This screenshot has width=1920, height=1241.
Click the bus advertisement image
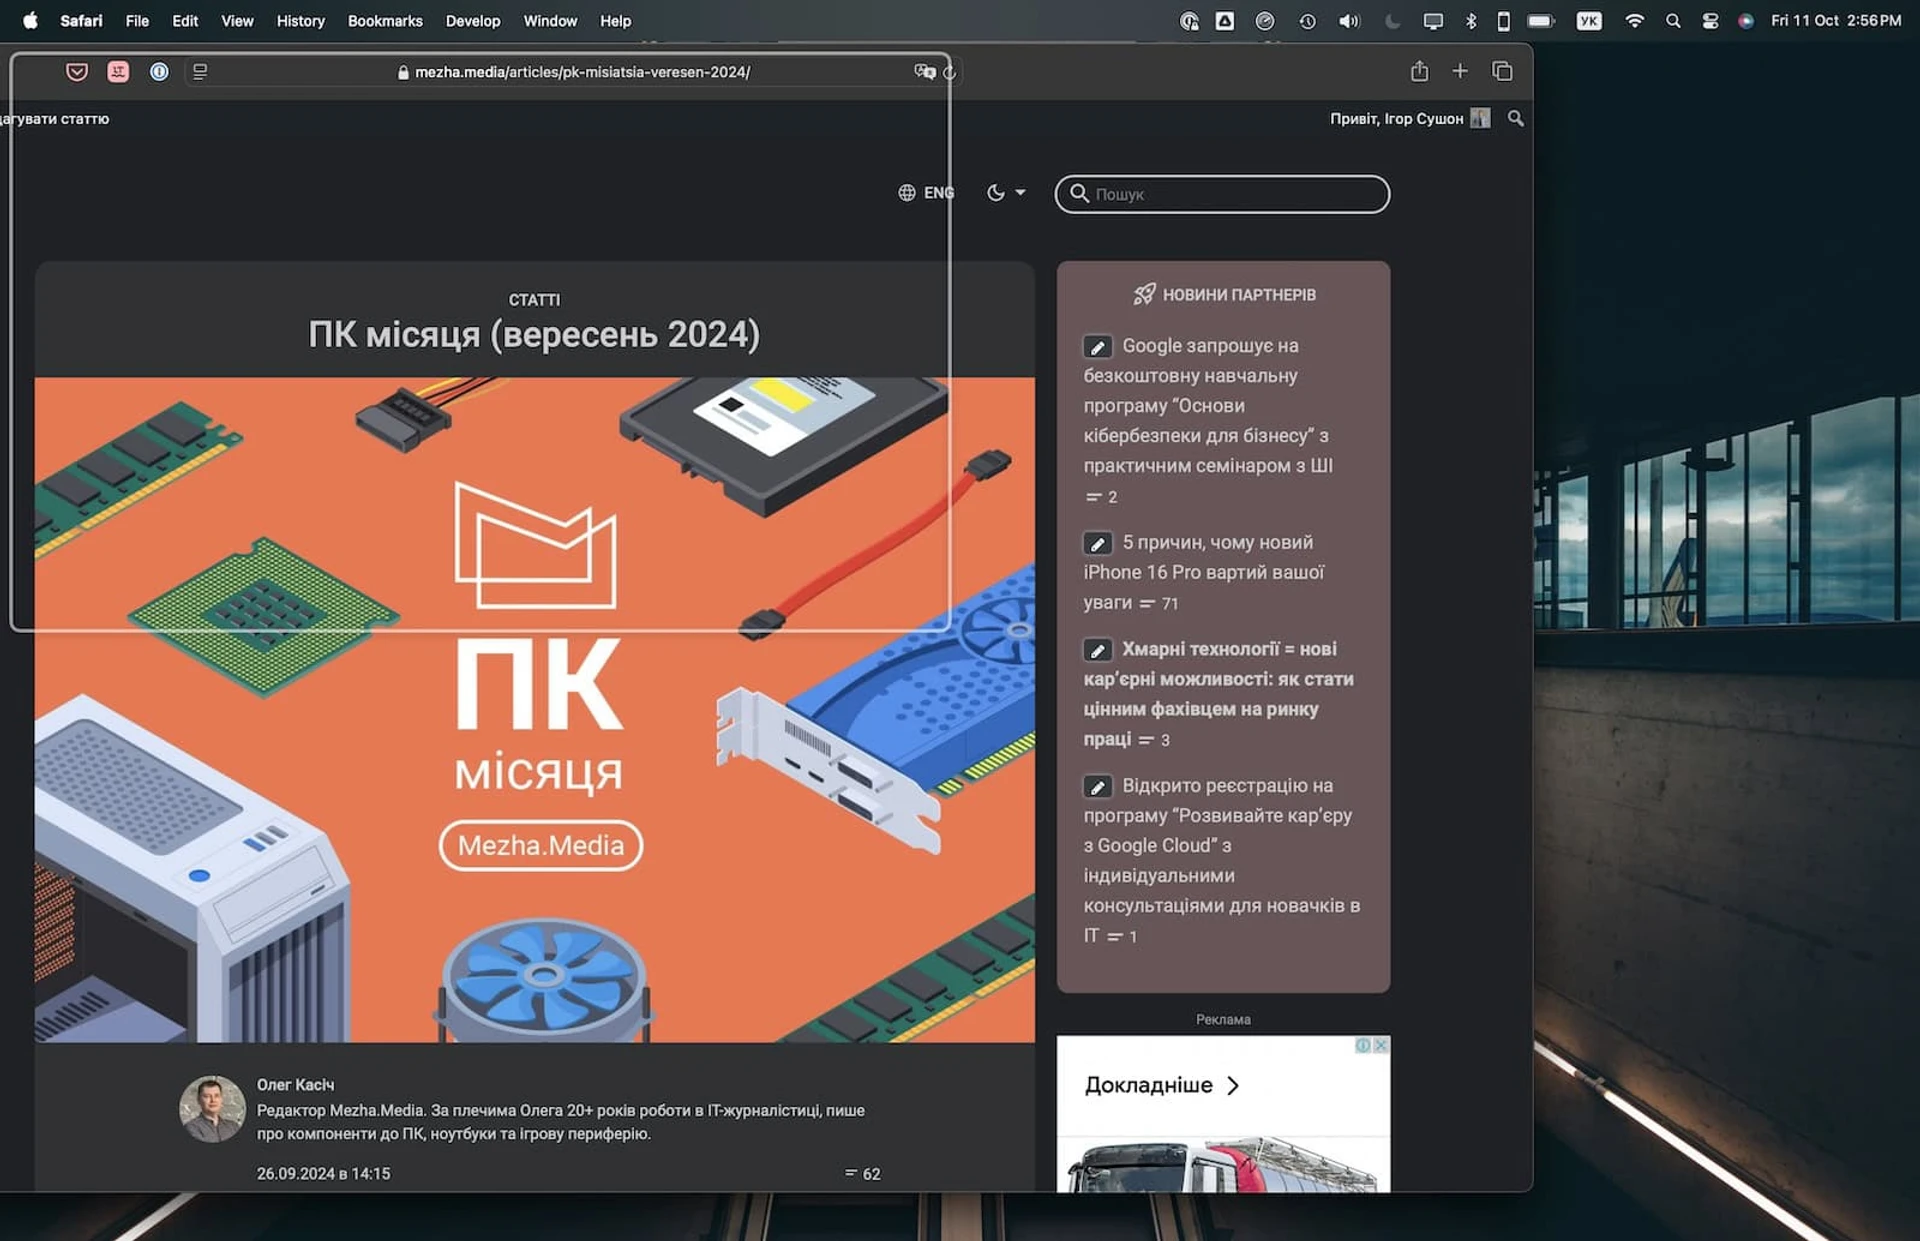(x=1223, y=1163)
